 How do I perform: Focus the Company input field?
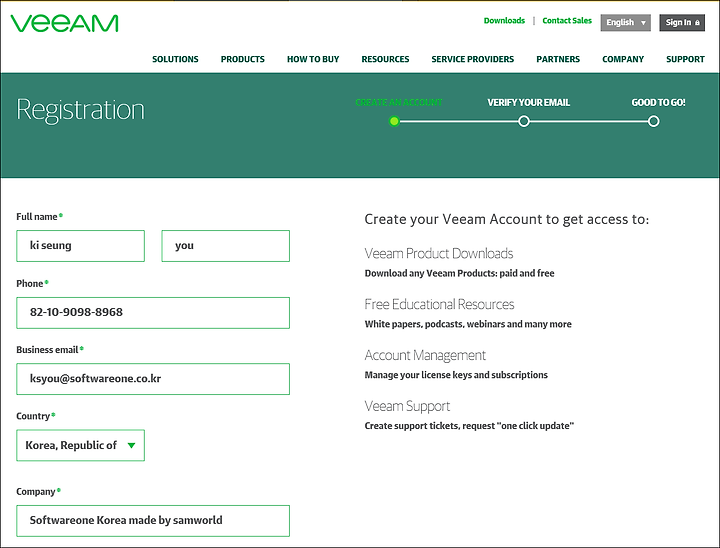153,521
